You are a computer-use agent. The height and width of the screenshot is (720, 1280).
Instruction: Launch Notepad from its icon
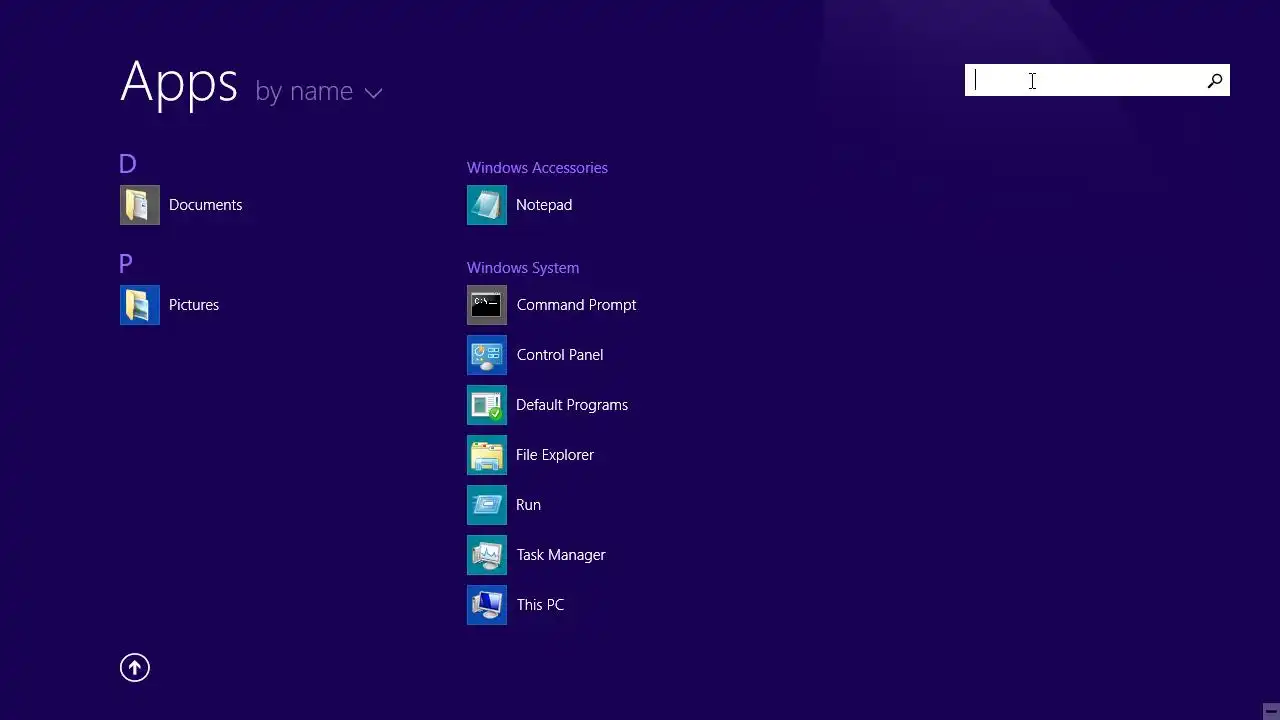[487, 205]
